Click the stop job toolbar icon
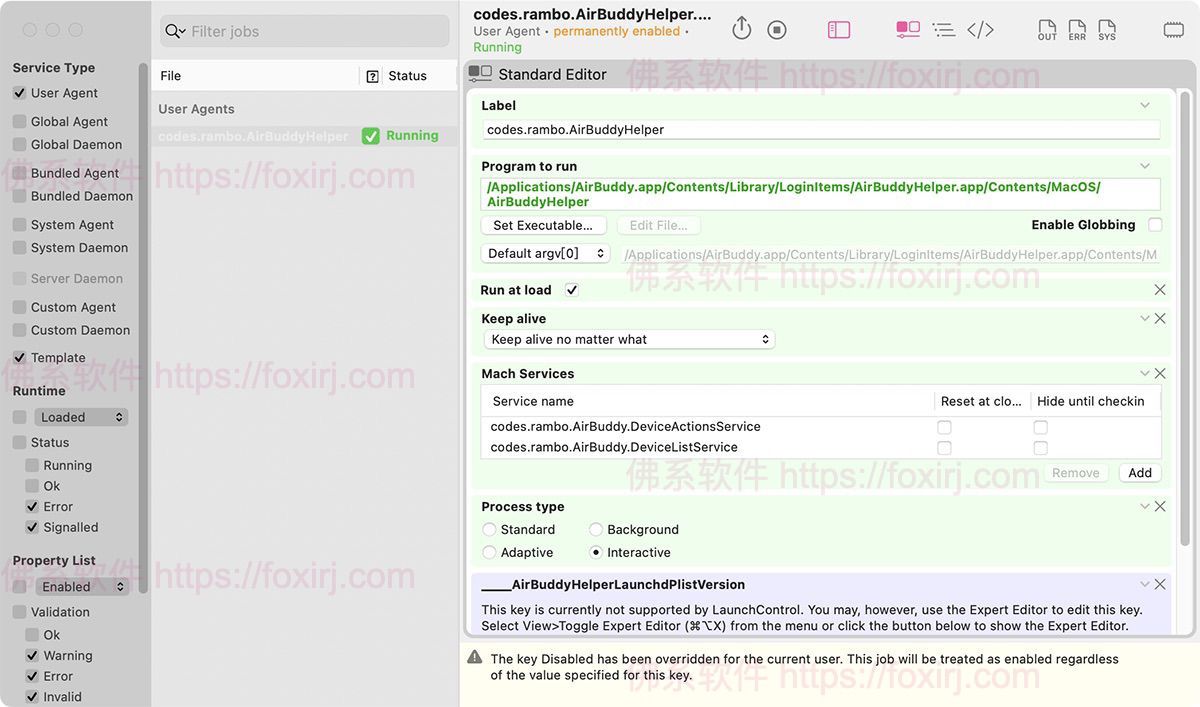 coord(777,30)
